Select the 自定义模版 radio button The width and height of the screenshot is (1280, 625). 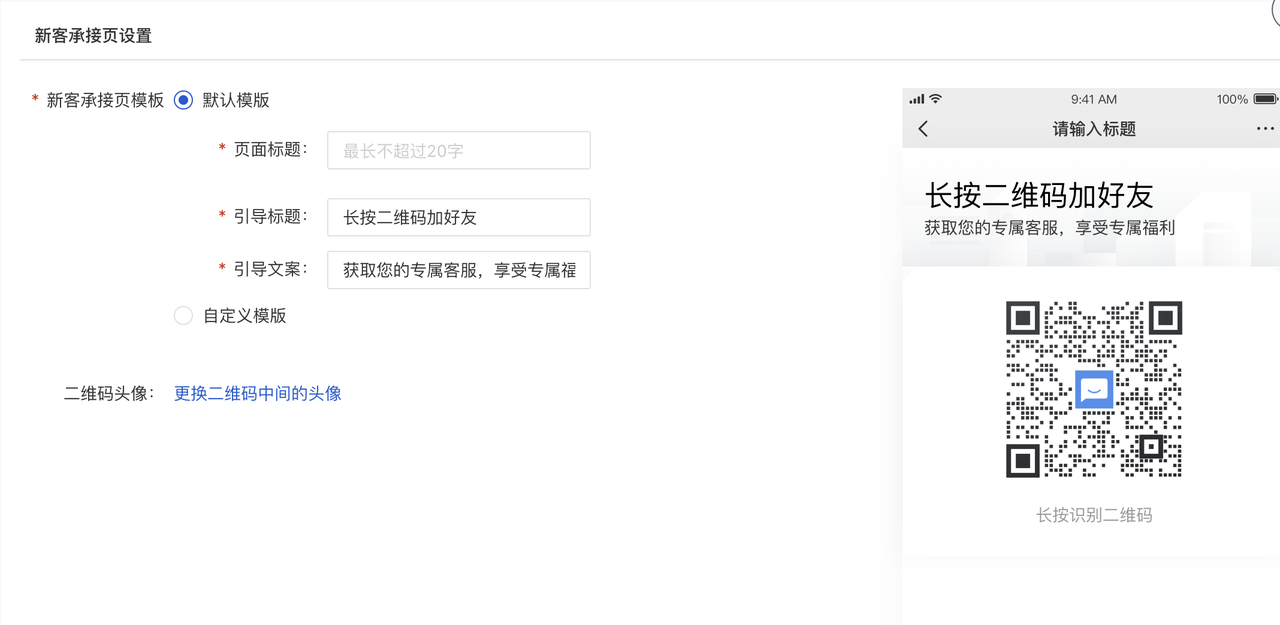183,316
